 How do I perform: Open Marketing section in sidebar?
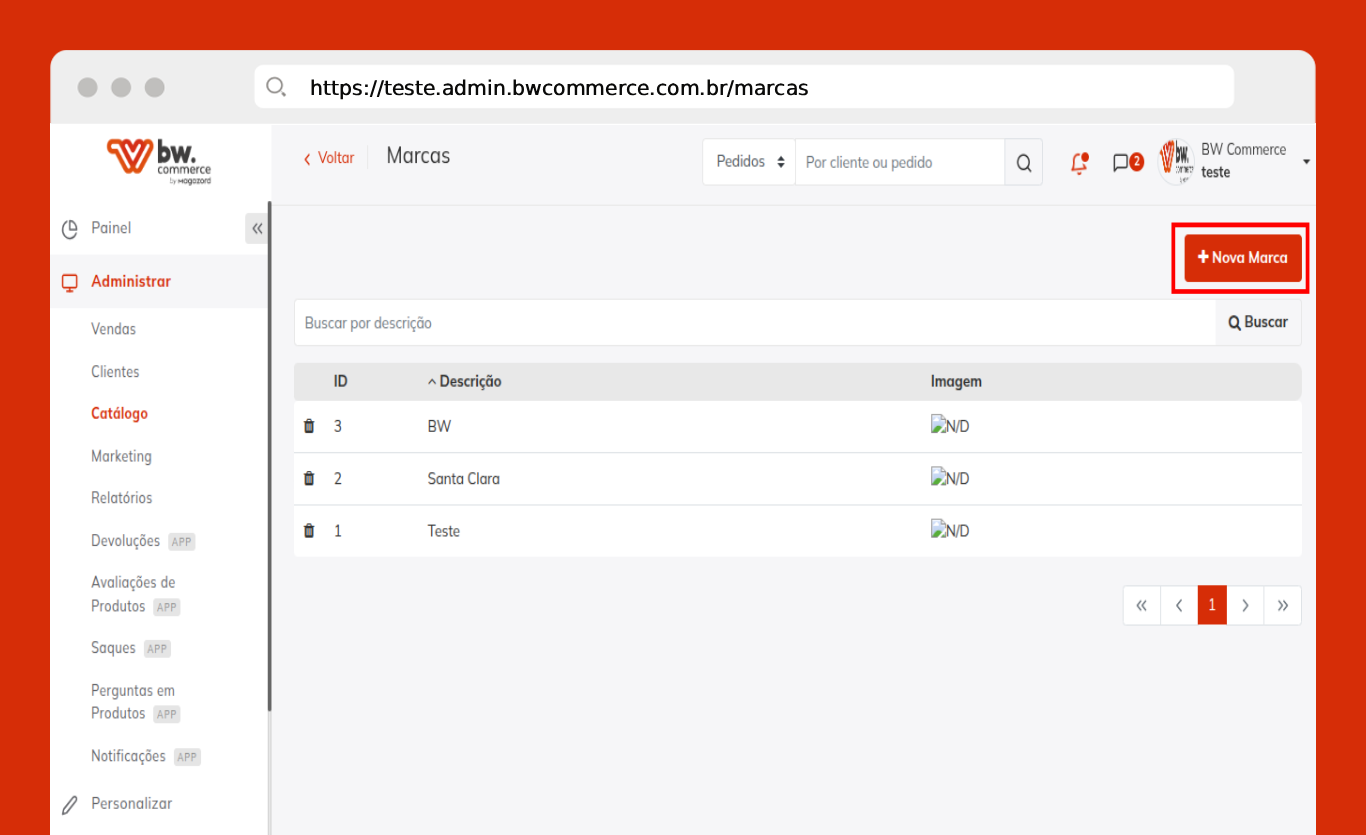[121, 456]
